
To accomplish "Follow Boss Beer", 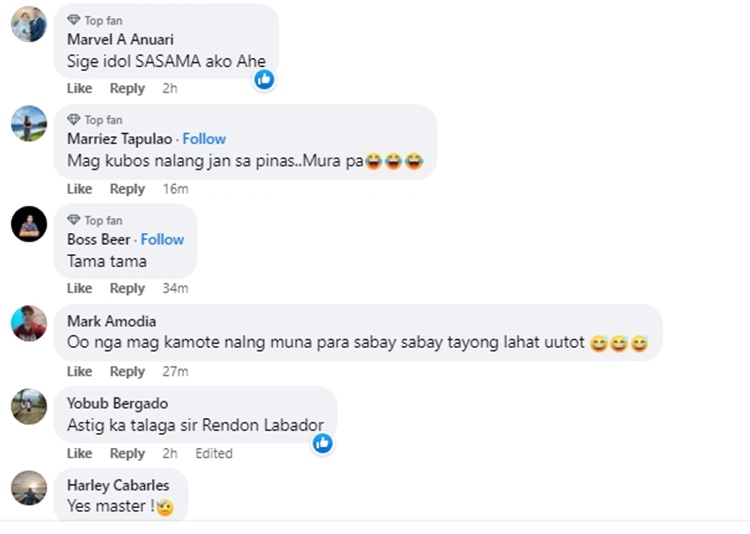I will click(x=162, y=240).
